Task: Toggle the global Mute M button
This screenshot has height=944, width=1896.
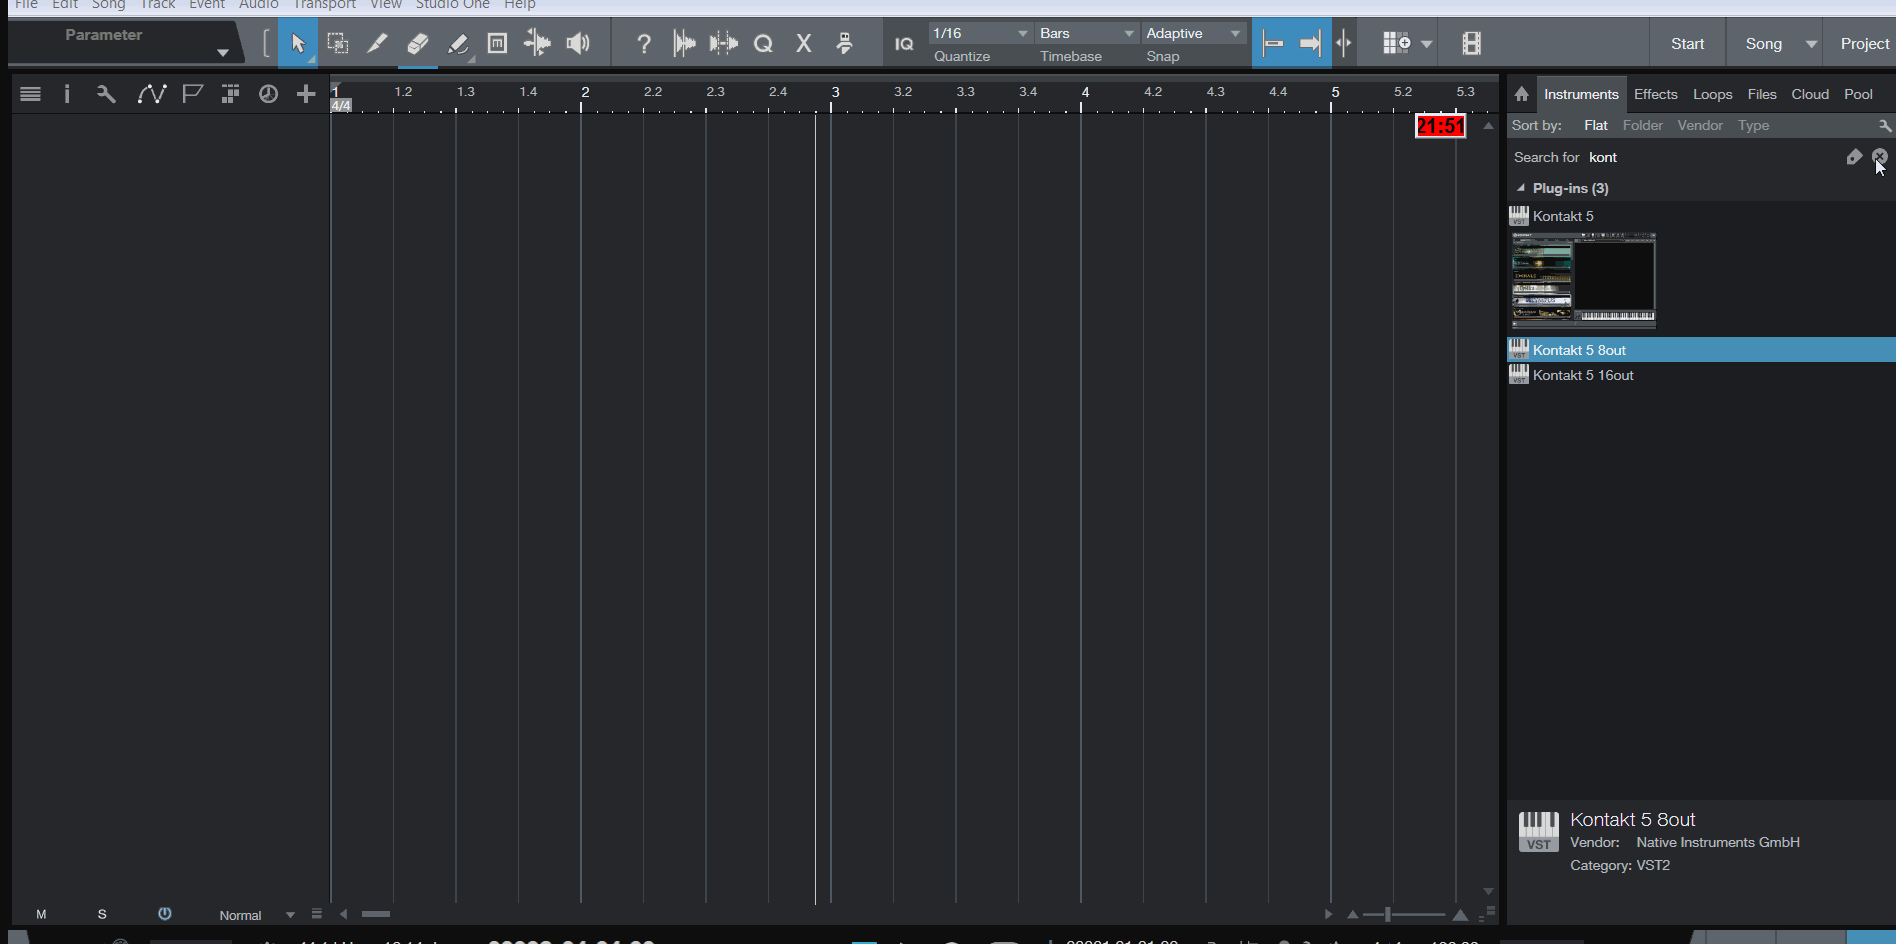Action: coord(41,914)
